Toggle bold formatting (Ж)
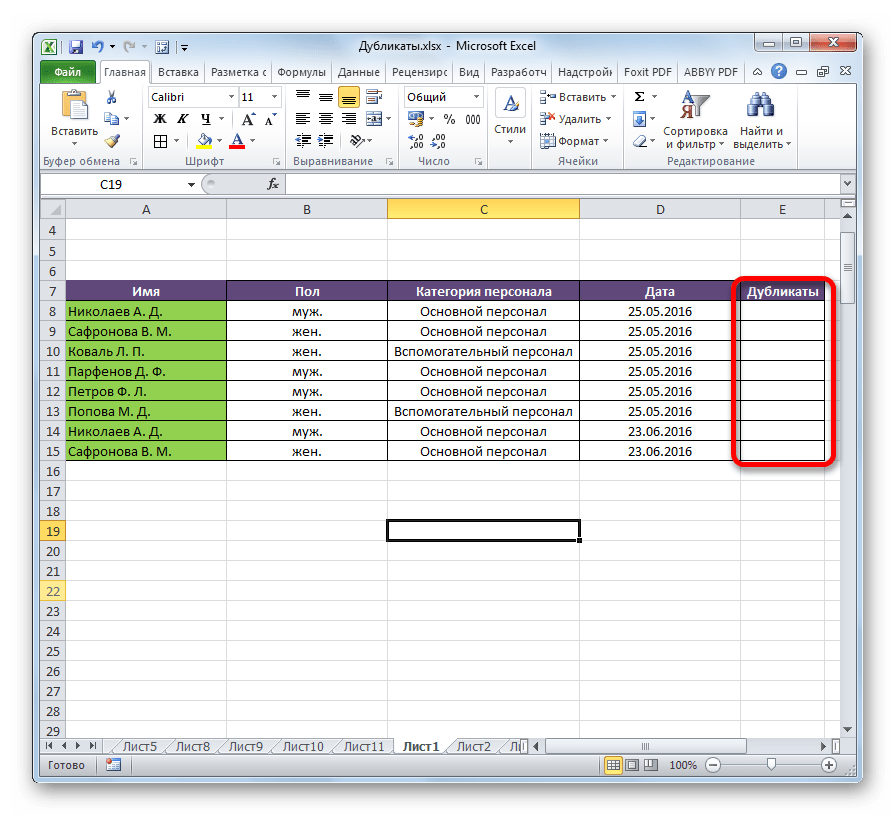 pyautogui.click(x=159, y=119)
